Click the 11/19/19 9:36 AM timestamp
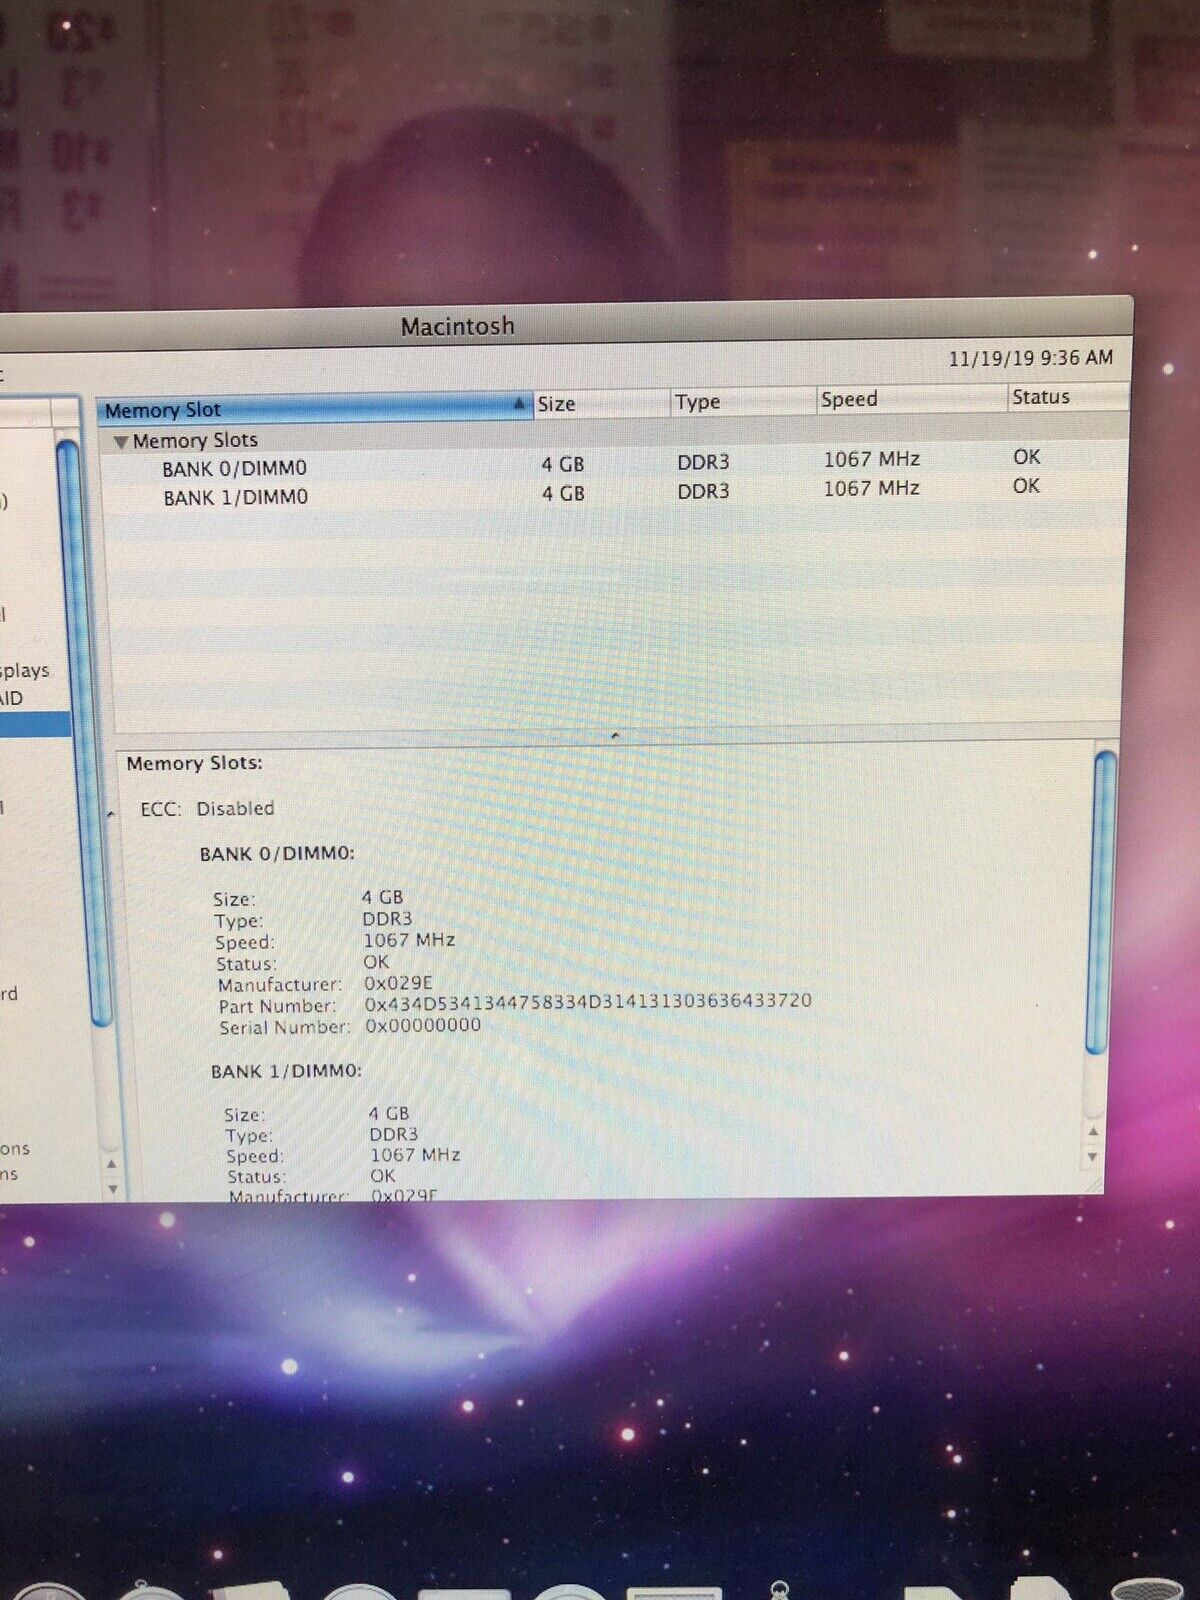This screenshot has width=1200, height=1600. tap(1031, 358)
